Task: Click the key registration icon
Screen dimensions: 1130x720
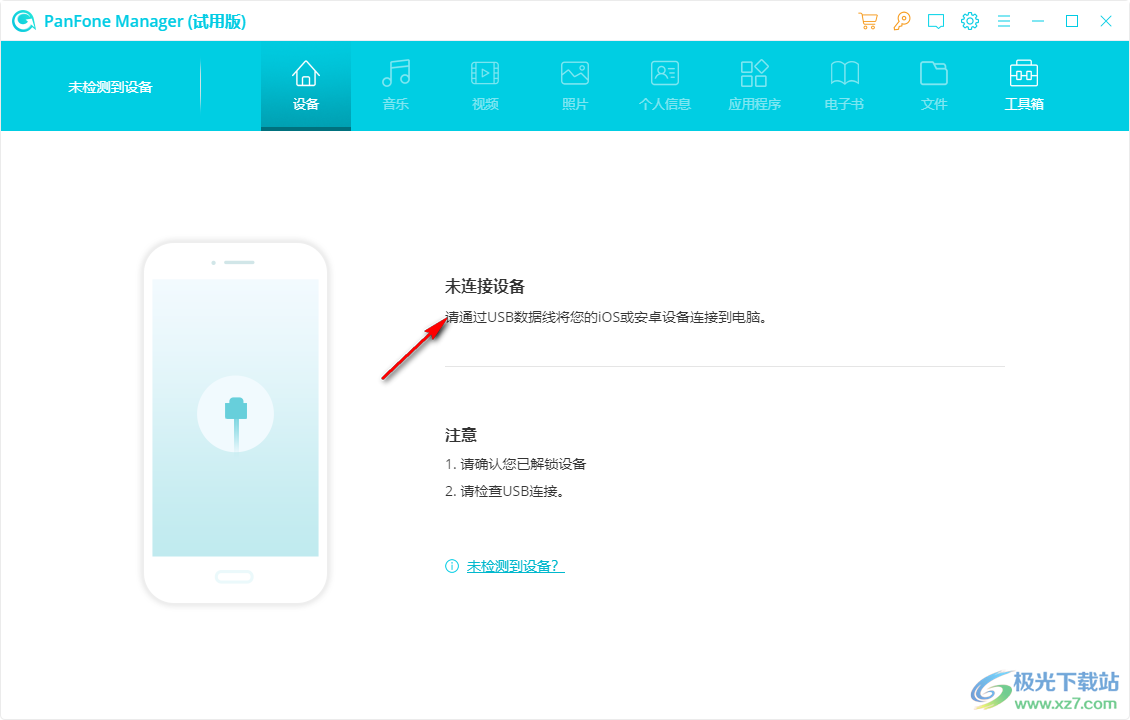Action: (902, 21)
